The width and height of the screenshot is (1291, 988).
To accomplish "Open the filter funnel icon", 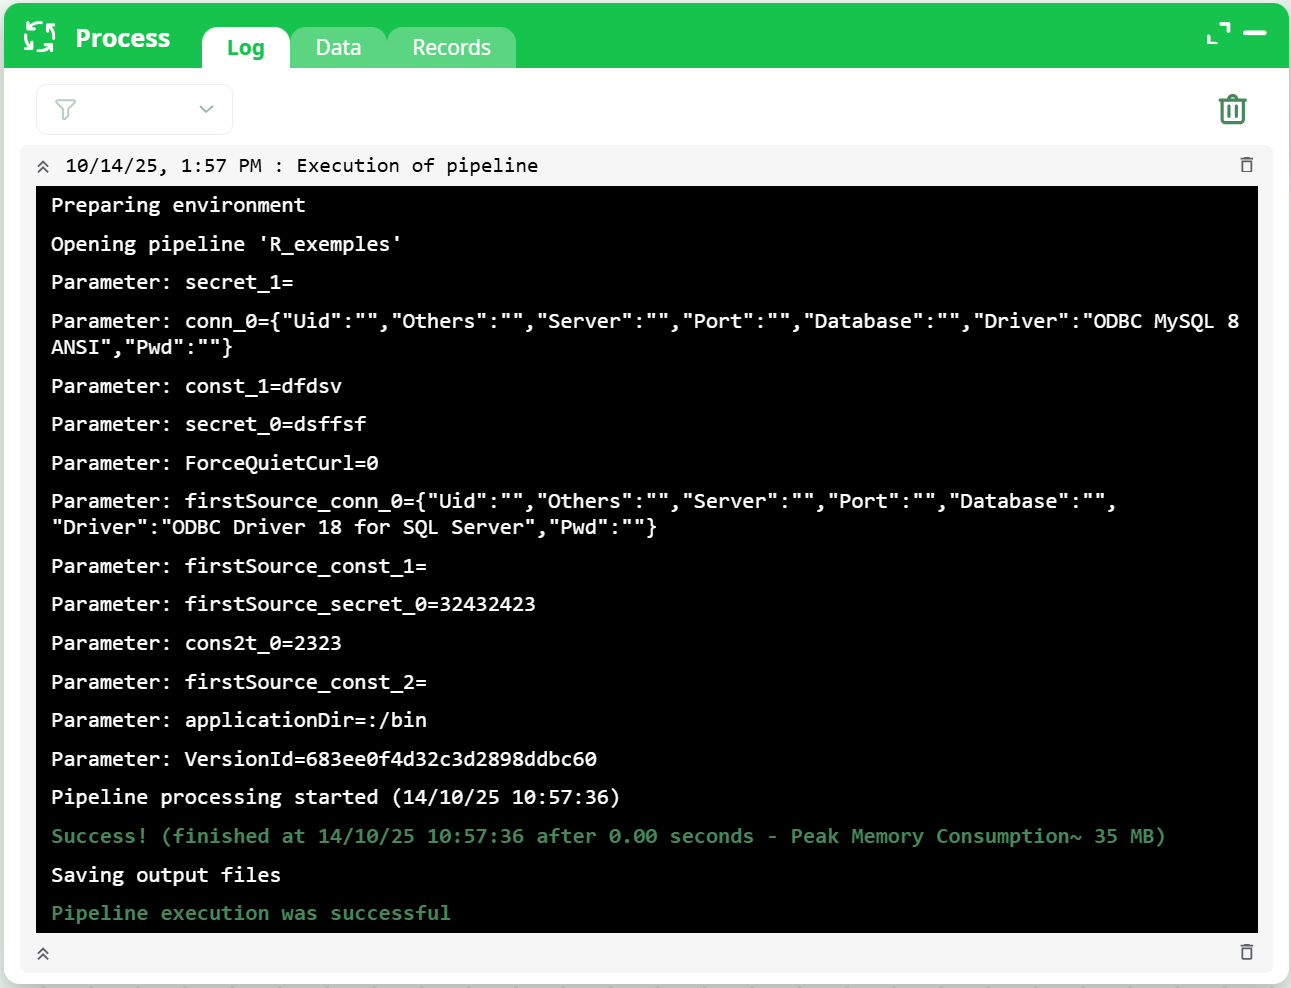I will click(66, 109).
